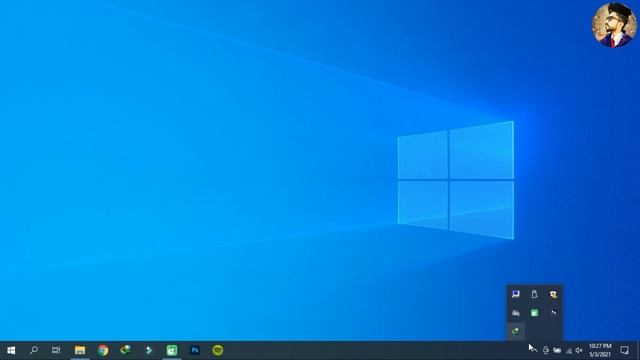Click the Meet Now camera icon in system tray
This screenshot has width=640, height=360.
pos(546,350)
